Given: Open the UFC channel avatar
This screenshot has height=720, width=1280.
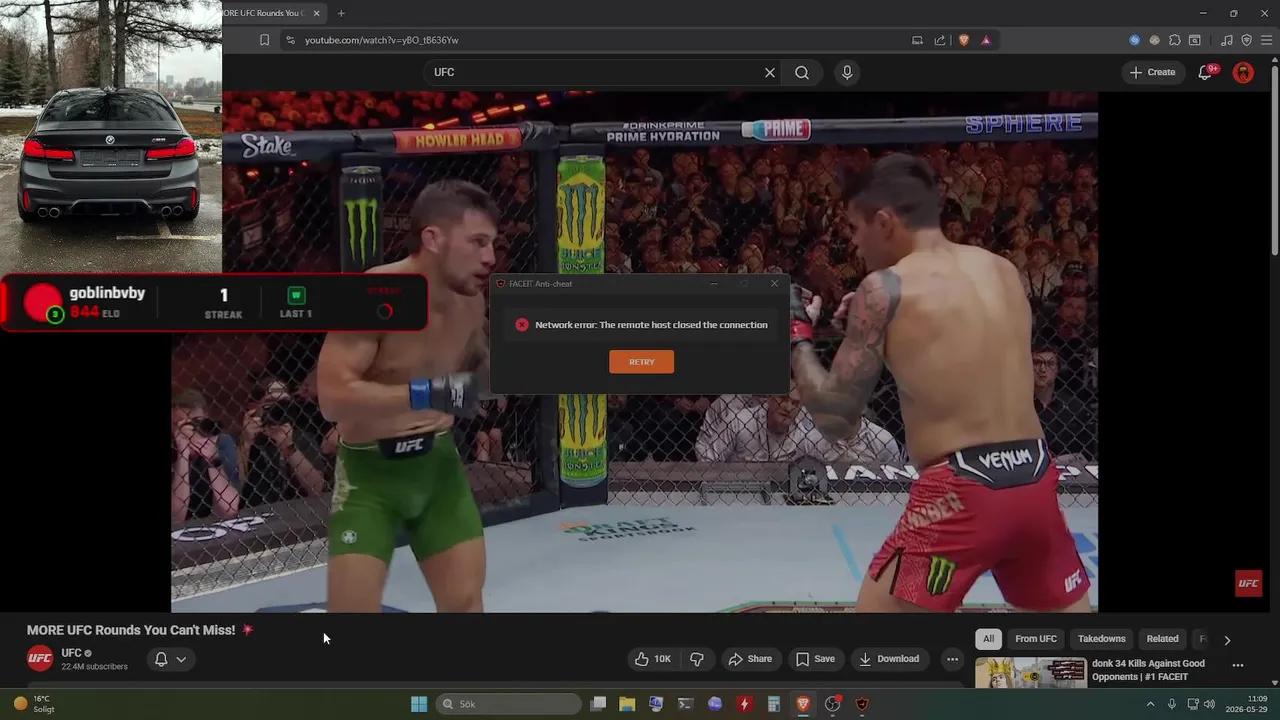Looking at the screenshot, I should (40, 658).
